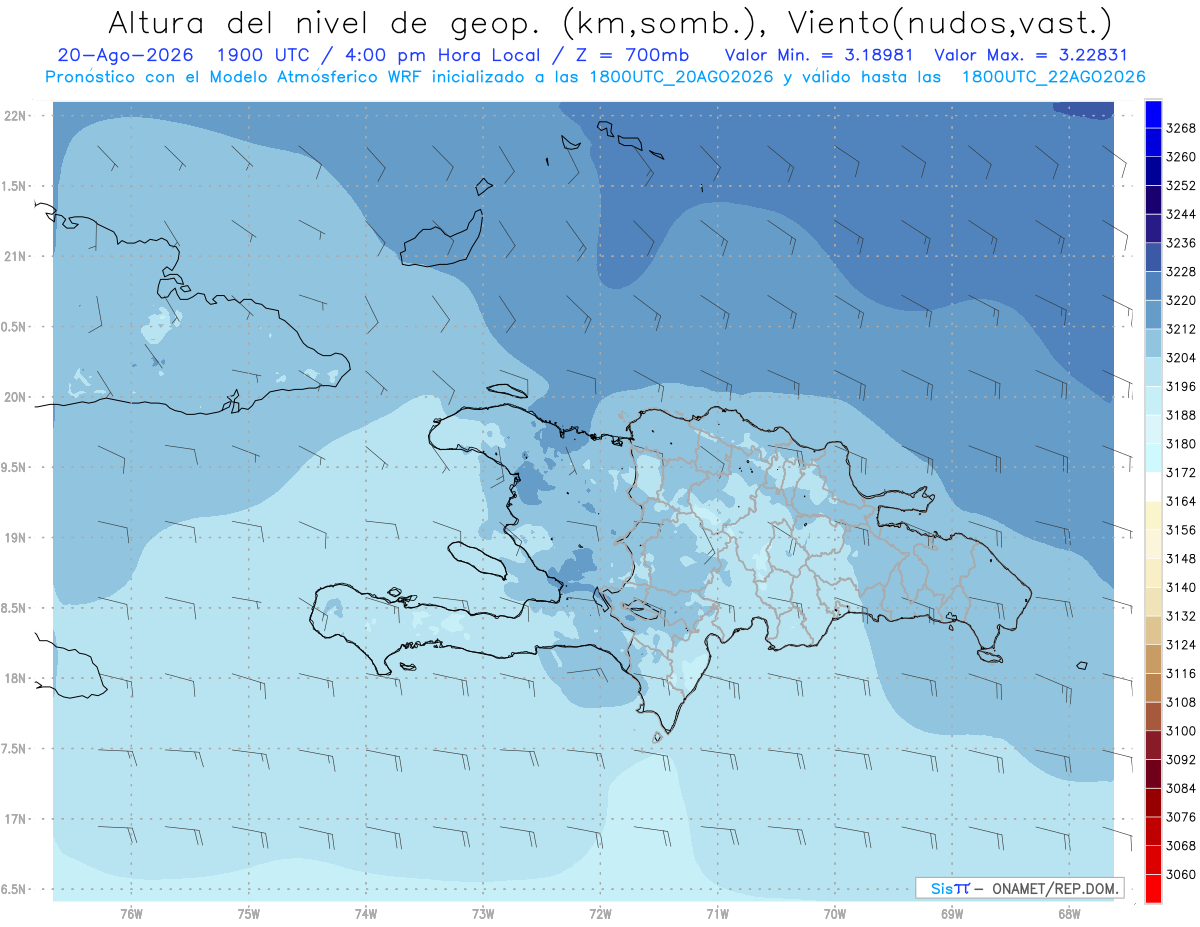Screen dimensions: 1200x927
Task: Click the '18N' latitude label
Action: tap(17, 679)
